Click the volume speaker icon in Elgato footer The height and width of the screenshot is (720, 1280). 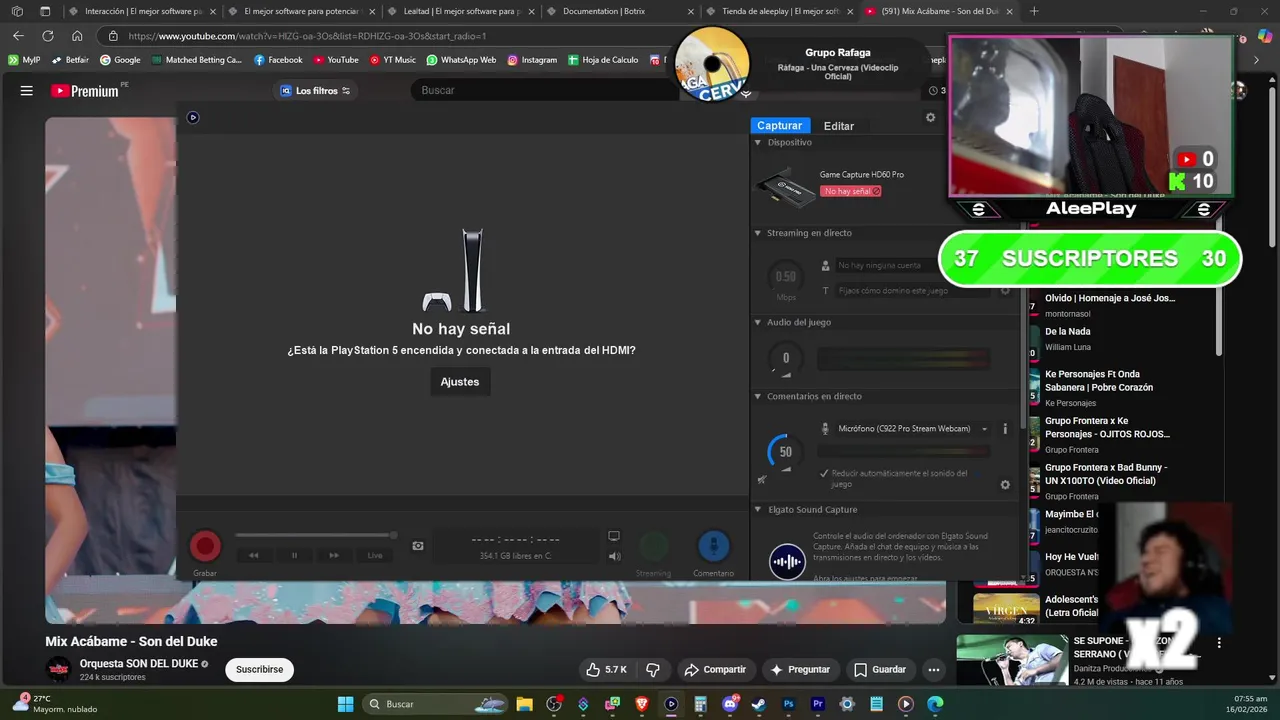[615, 556]
